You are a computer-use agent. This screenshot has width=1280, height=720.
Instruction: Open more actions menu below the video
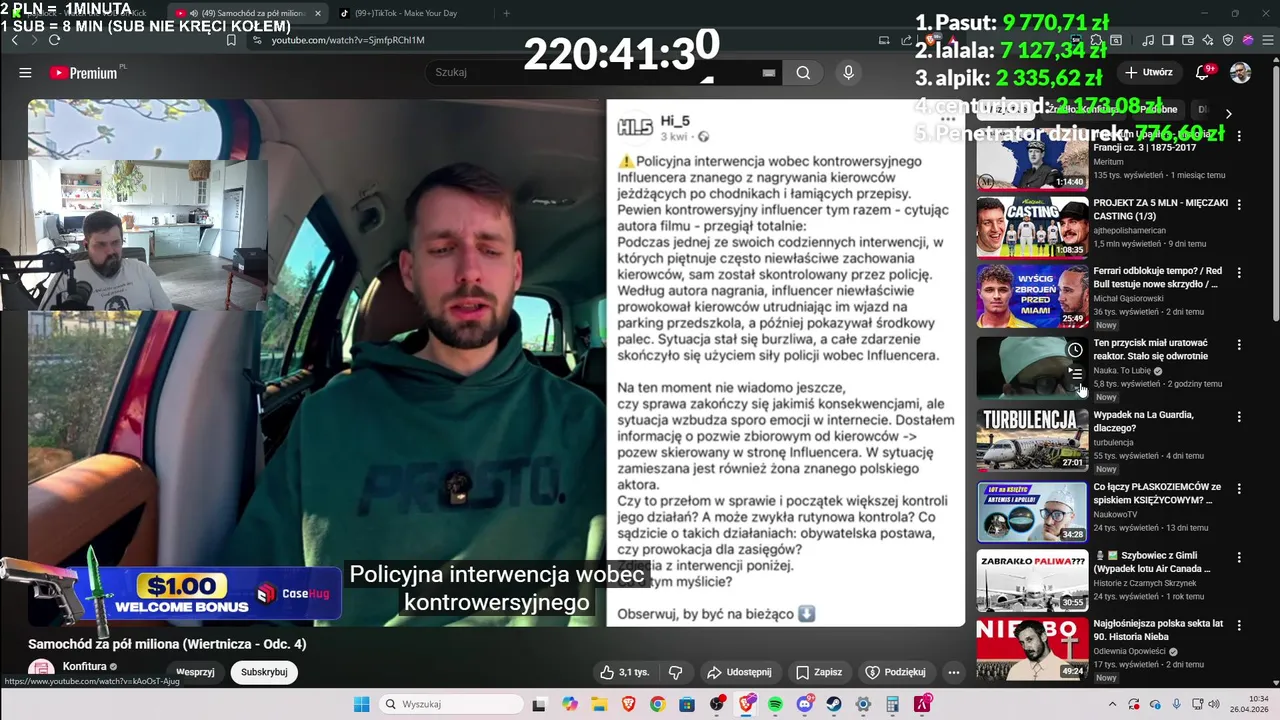tap(953, 672)
